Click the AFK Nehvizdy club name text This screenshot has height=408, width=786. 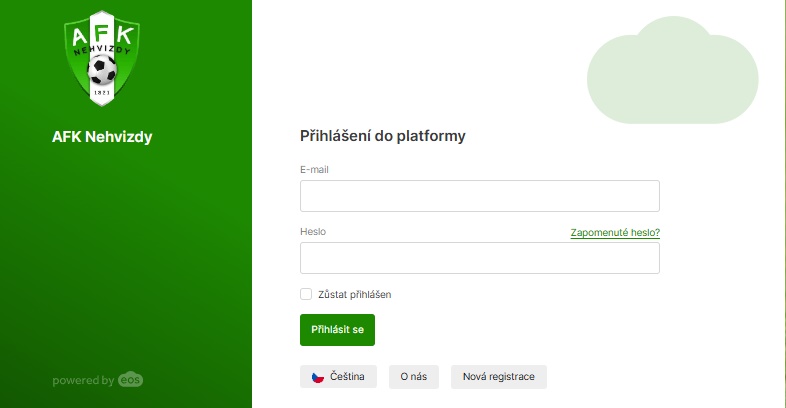coord(102,136)
